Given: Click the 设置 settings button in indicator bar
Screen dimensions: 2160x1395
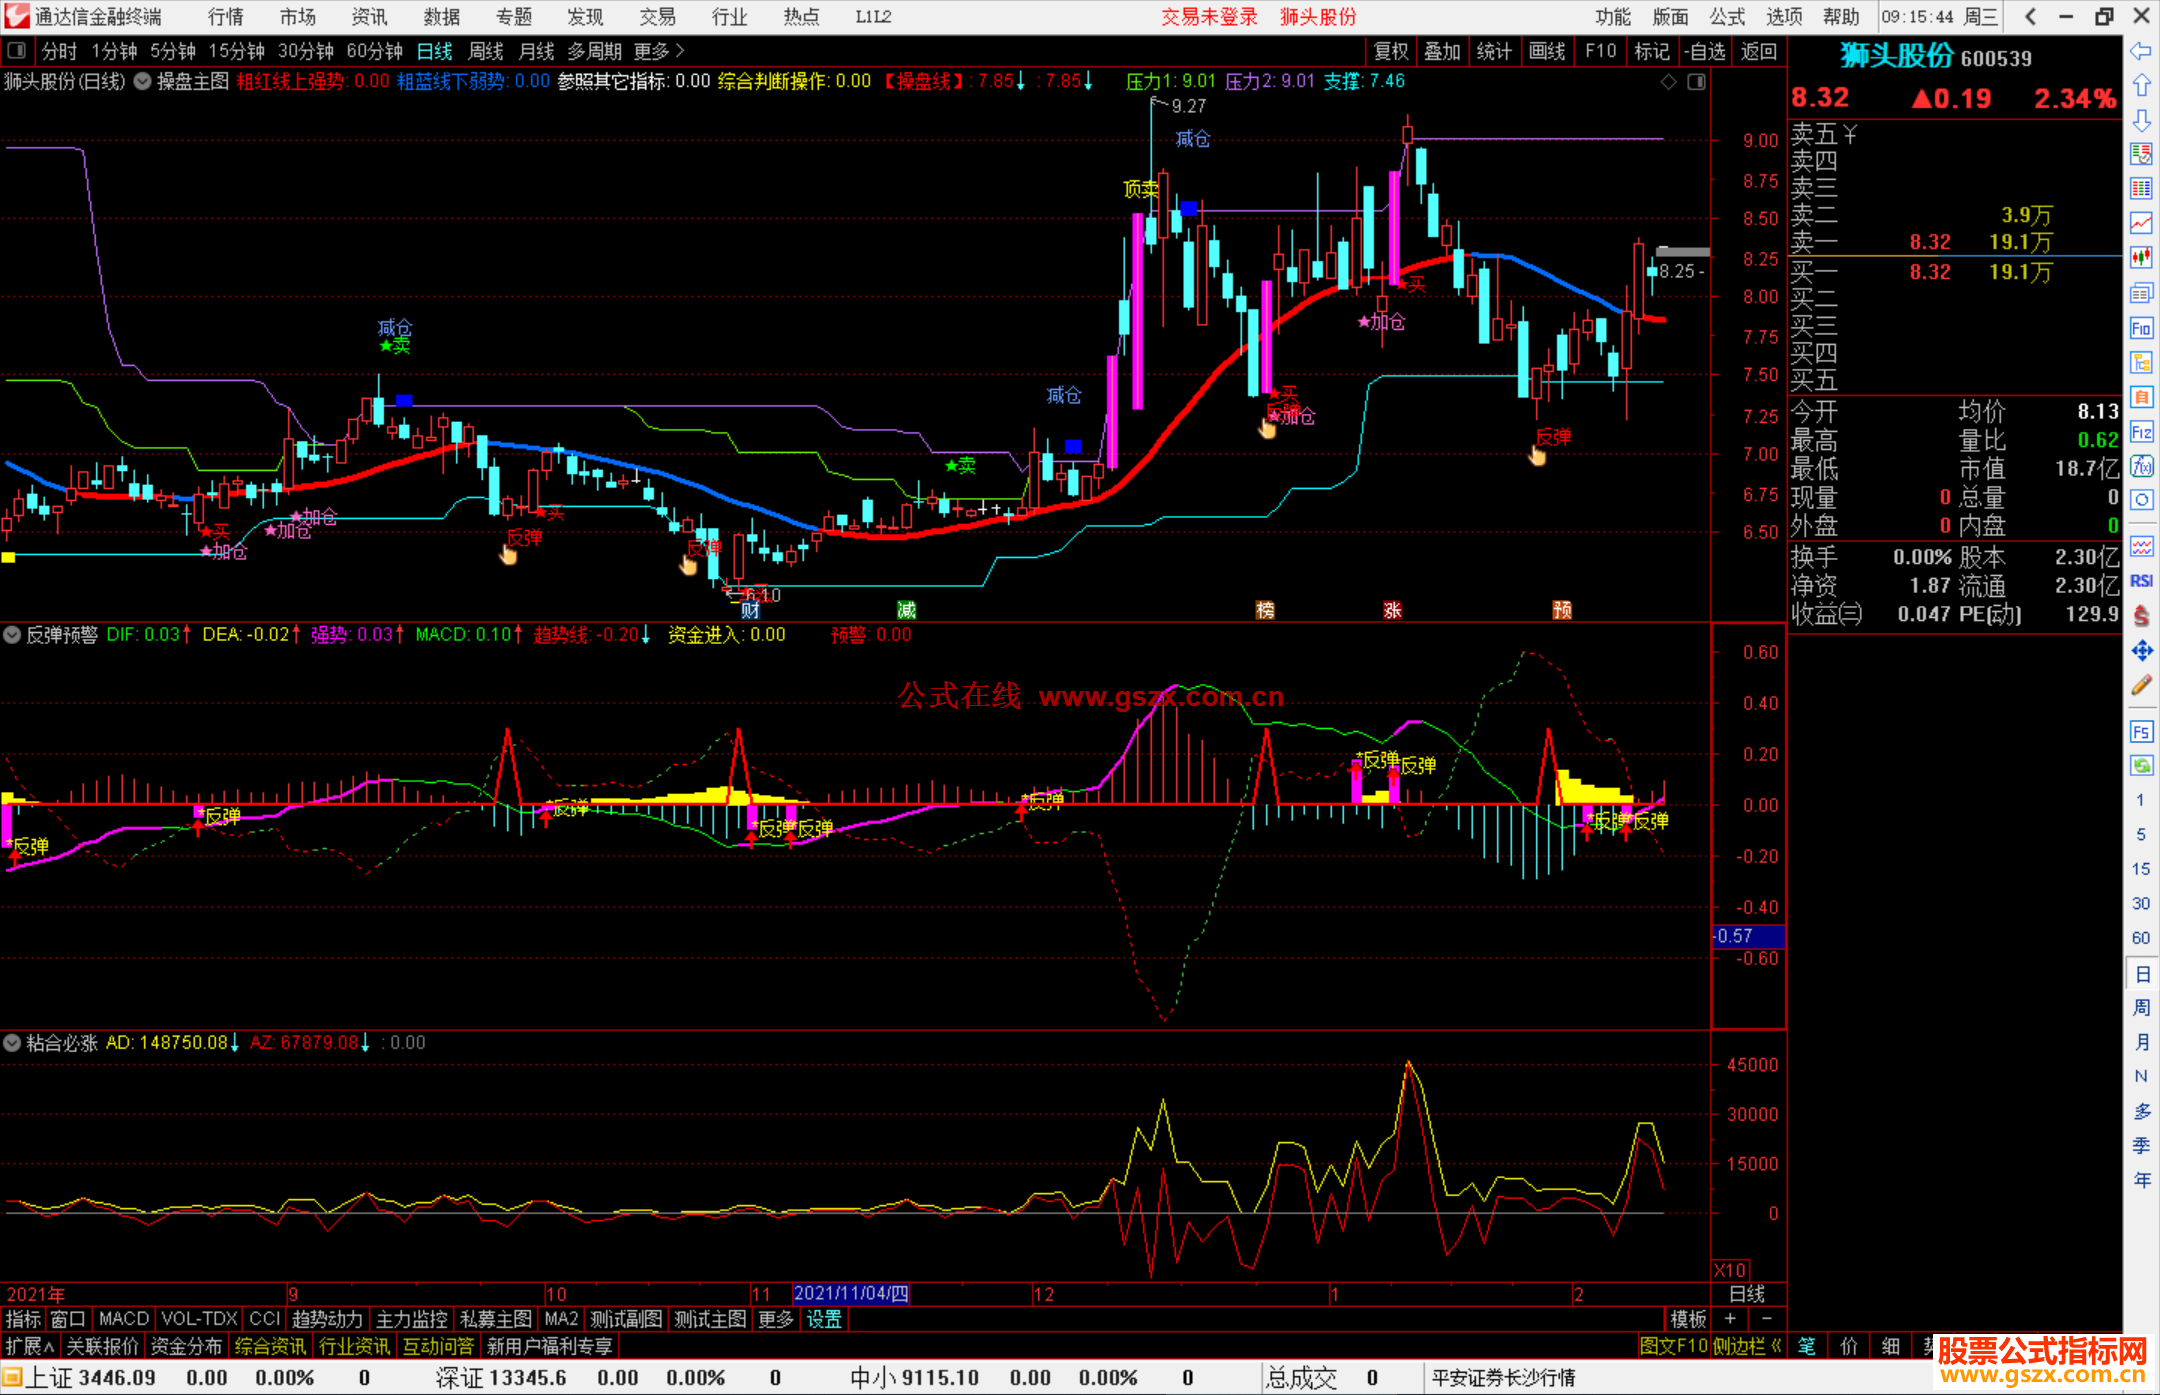Looking at the screenshot, I should coord(824,1319).
